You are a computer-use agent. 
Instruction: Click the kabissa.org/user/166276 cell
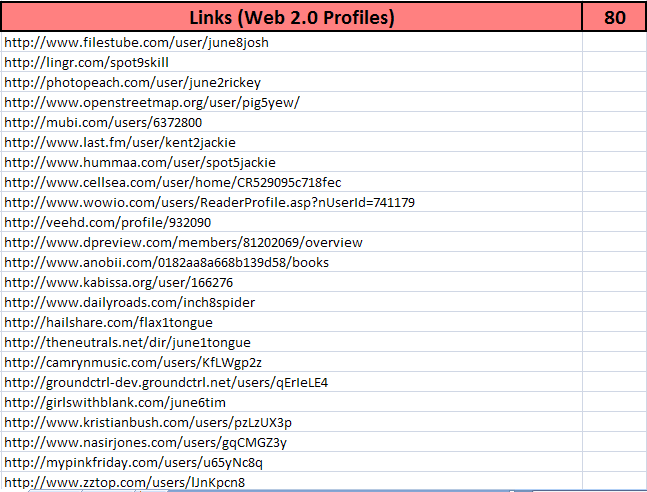point(291,282)
